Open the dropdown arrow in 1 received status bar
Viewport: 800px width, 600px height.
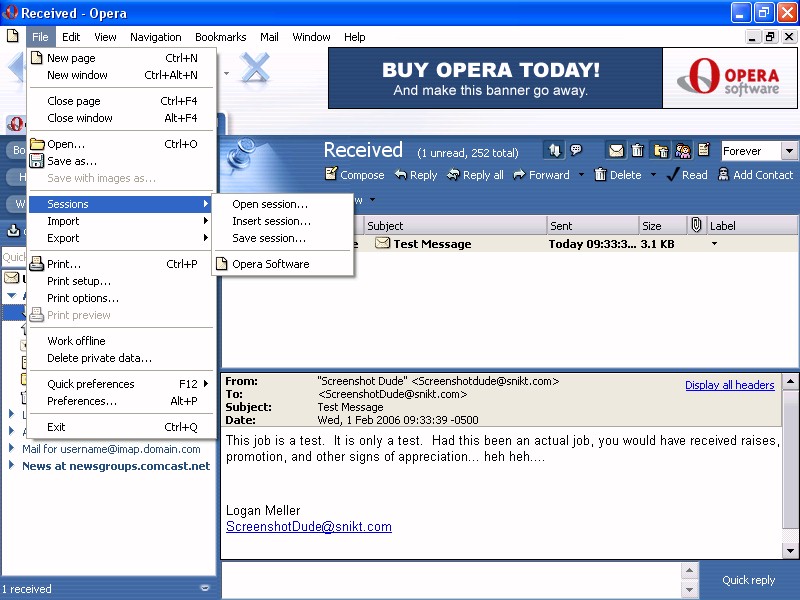(x=205, y=588)
